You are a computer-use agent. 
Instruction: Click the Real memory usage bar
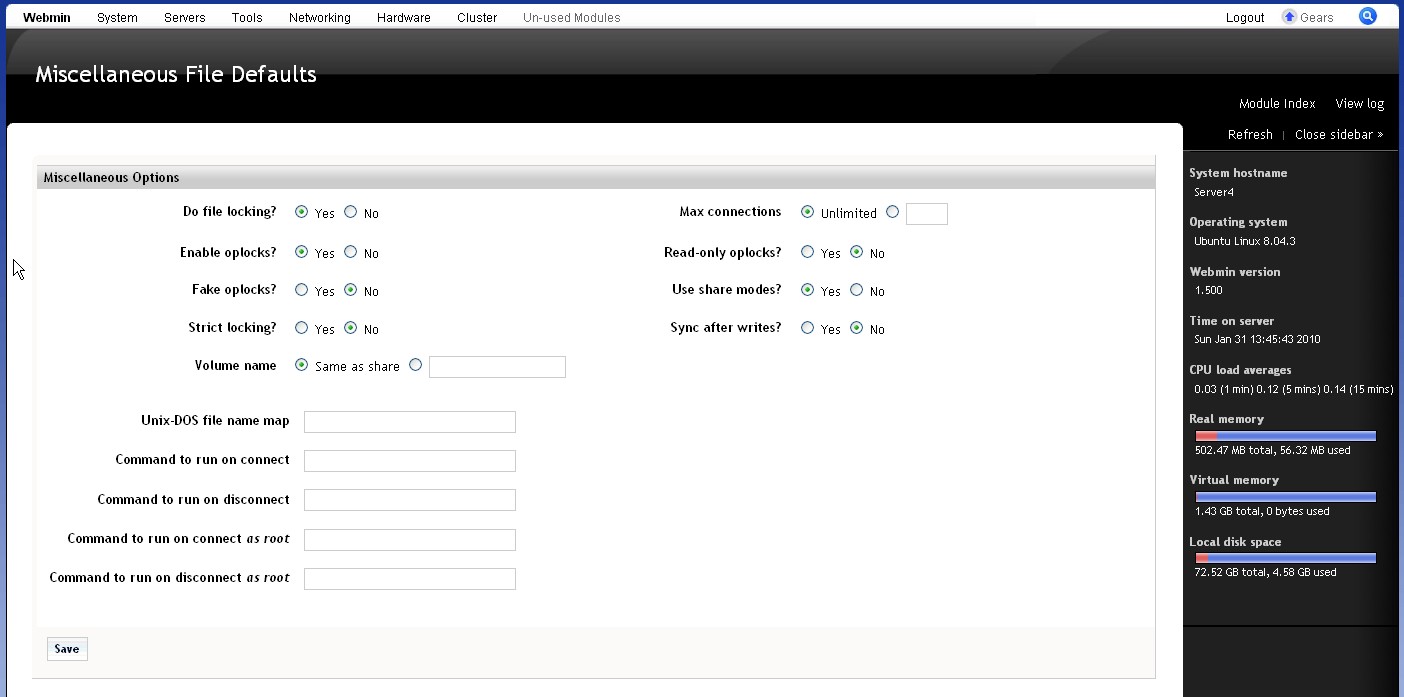pyautogui.click(x=1285, y=436)
